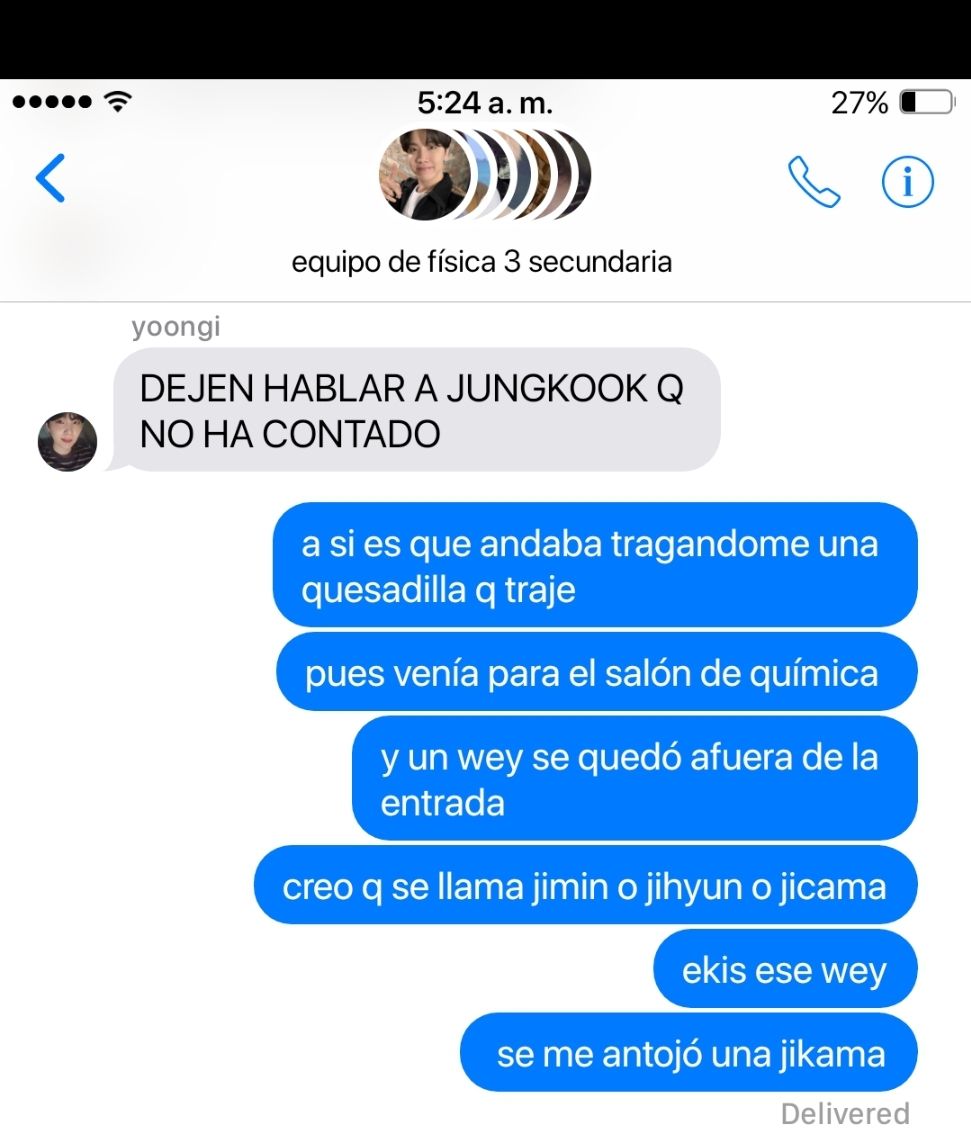This screenshot has height=1141, width=971.
Task: Select the 'DEJEN HABLAR A JUNGKOOK' message
Action: tap(416, 410)
